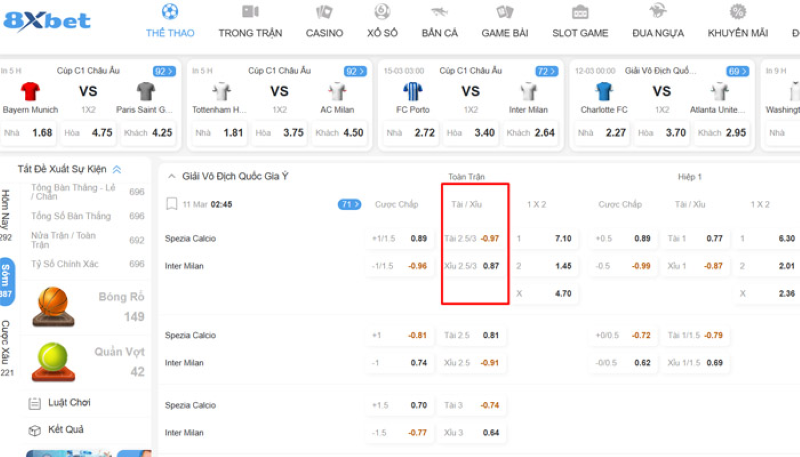The width and height of the screenshot is (800, 457).
Task: Bet Hòa 4.75 on Bayern Munich match
Action: [88, 133]
